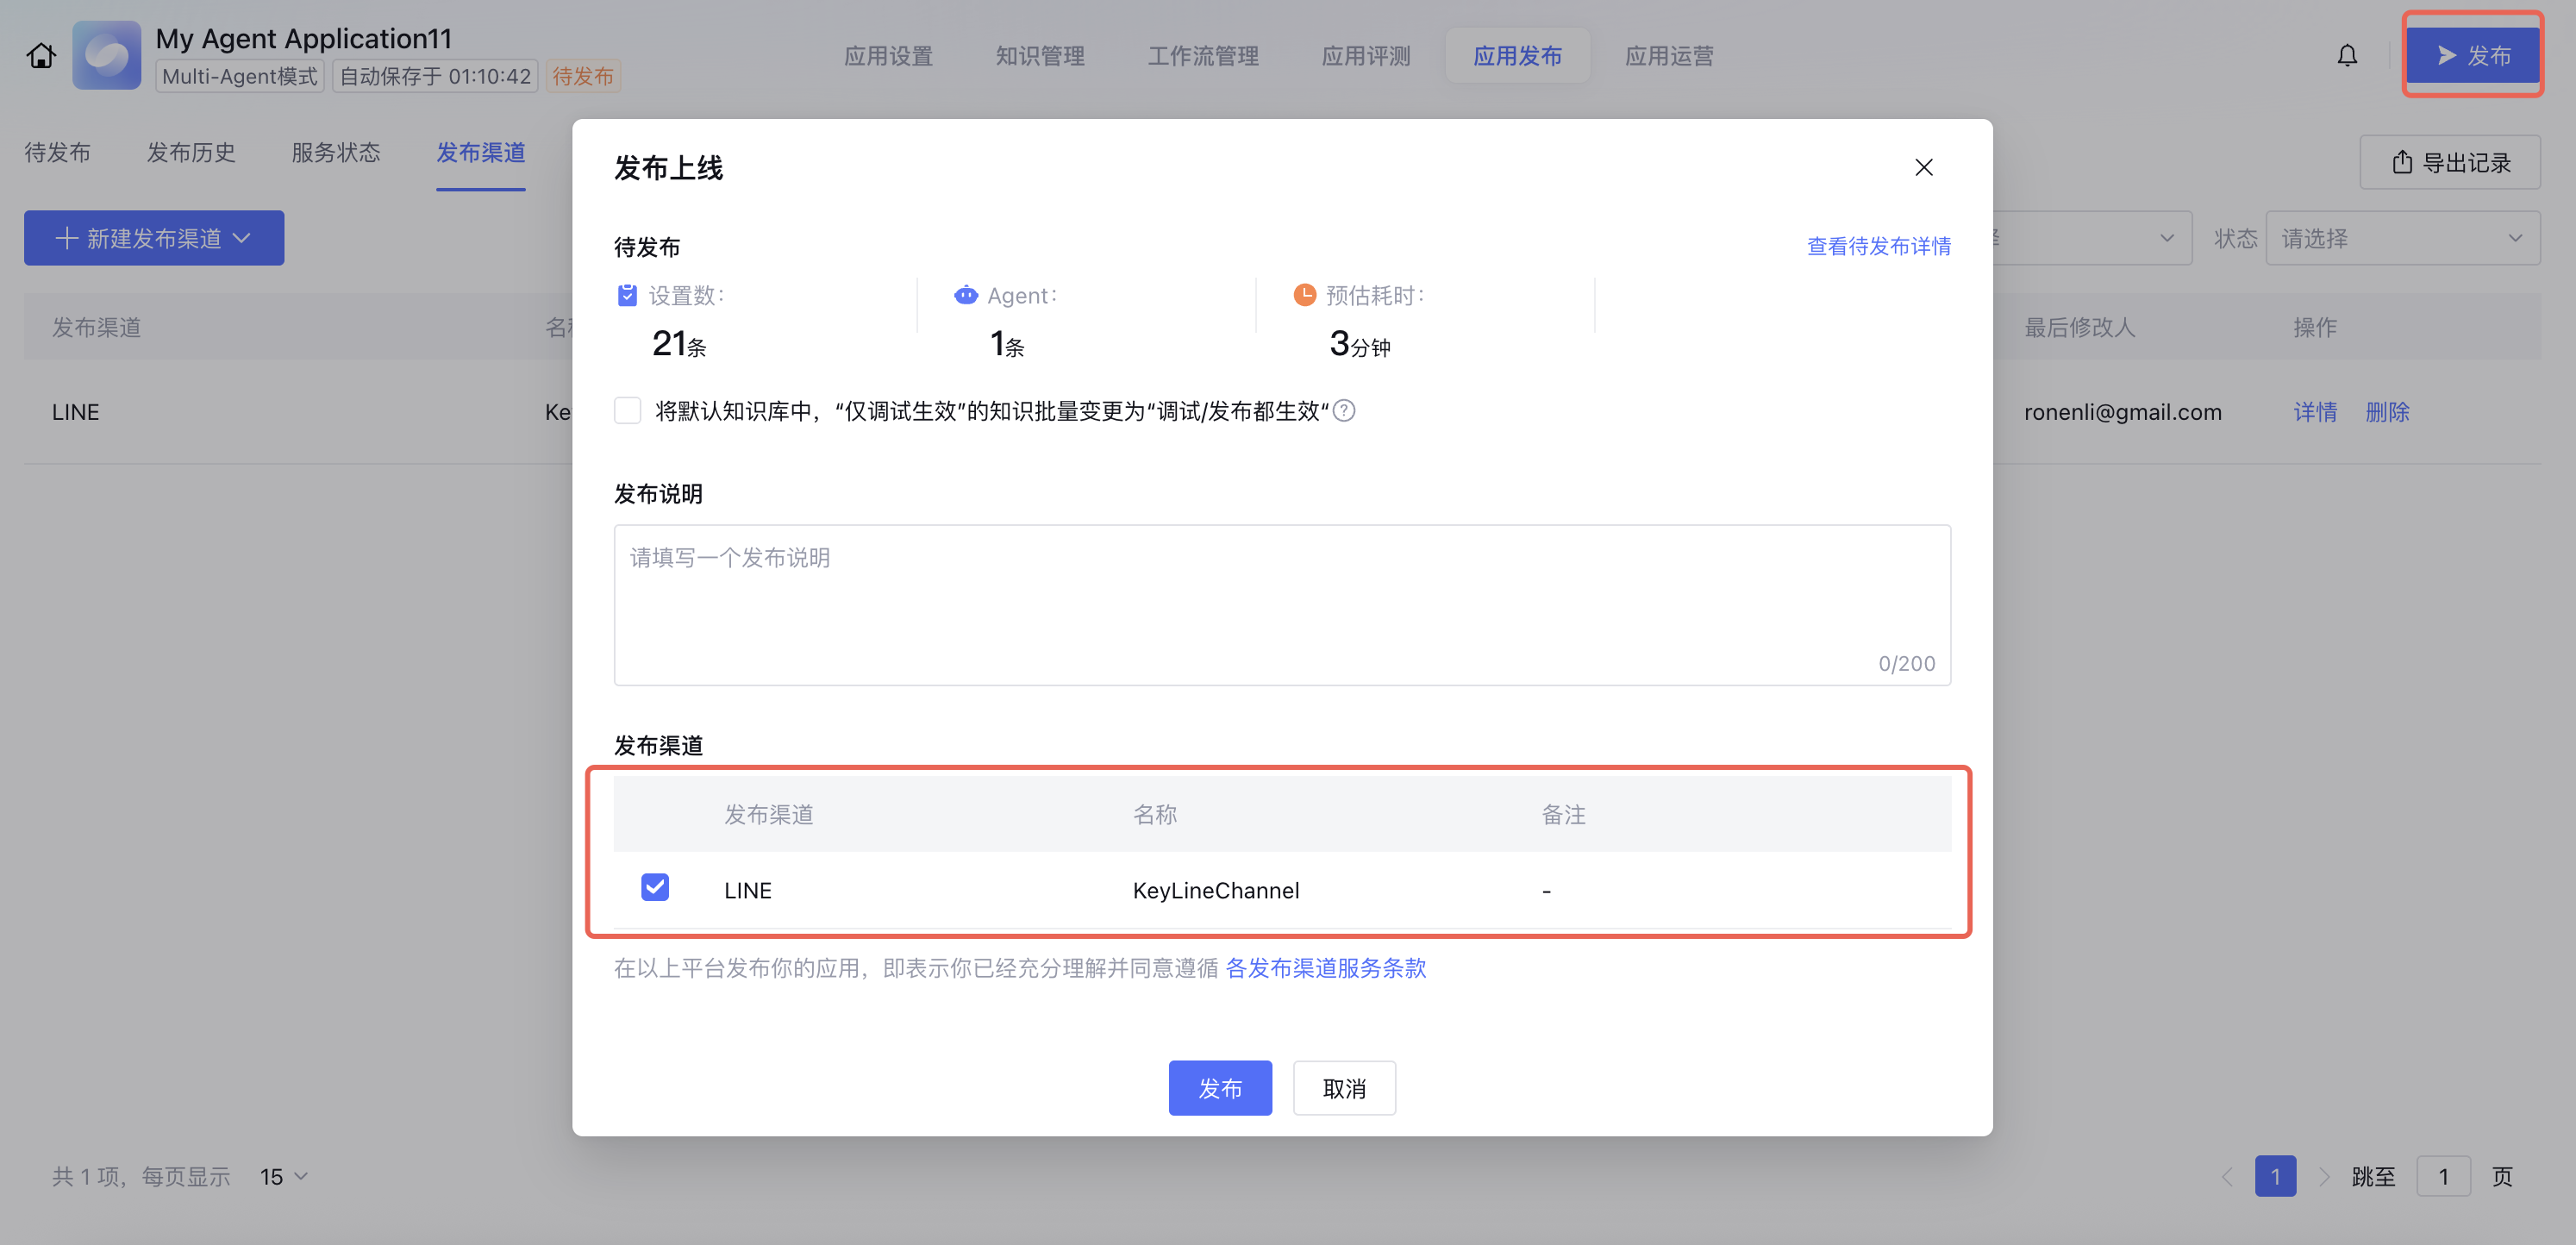Click the blue 发布 button in dialog
The image size is (2576, 1245).
[1219, 1088]
